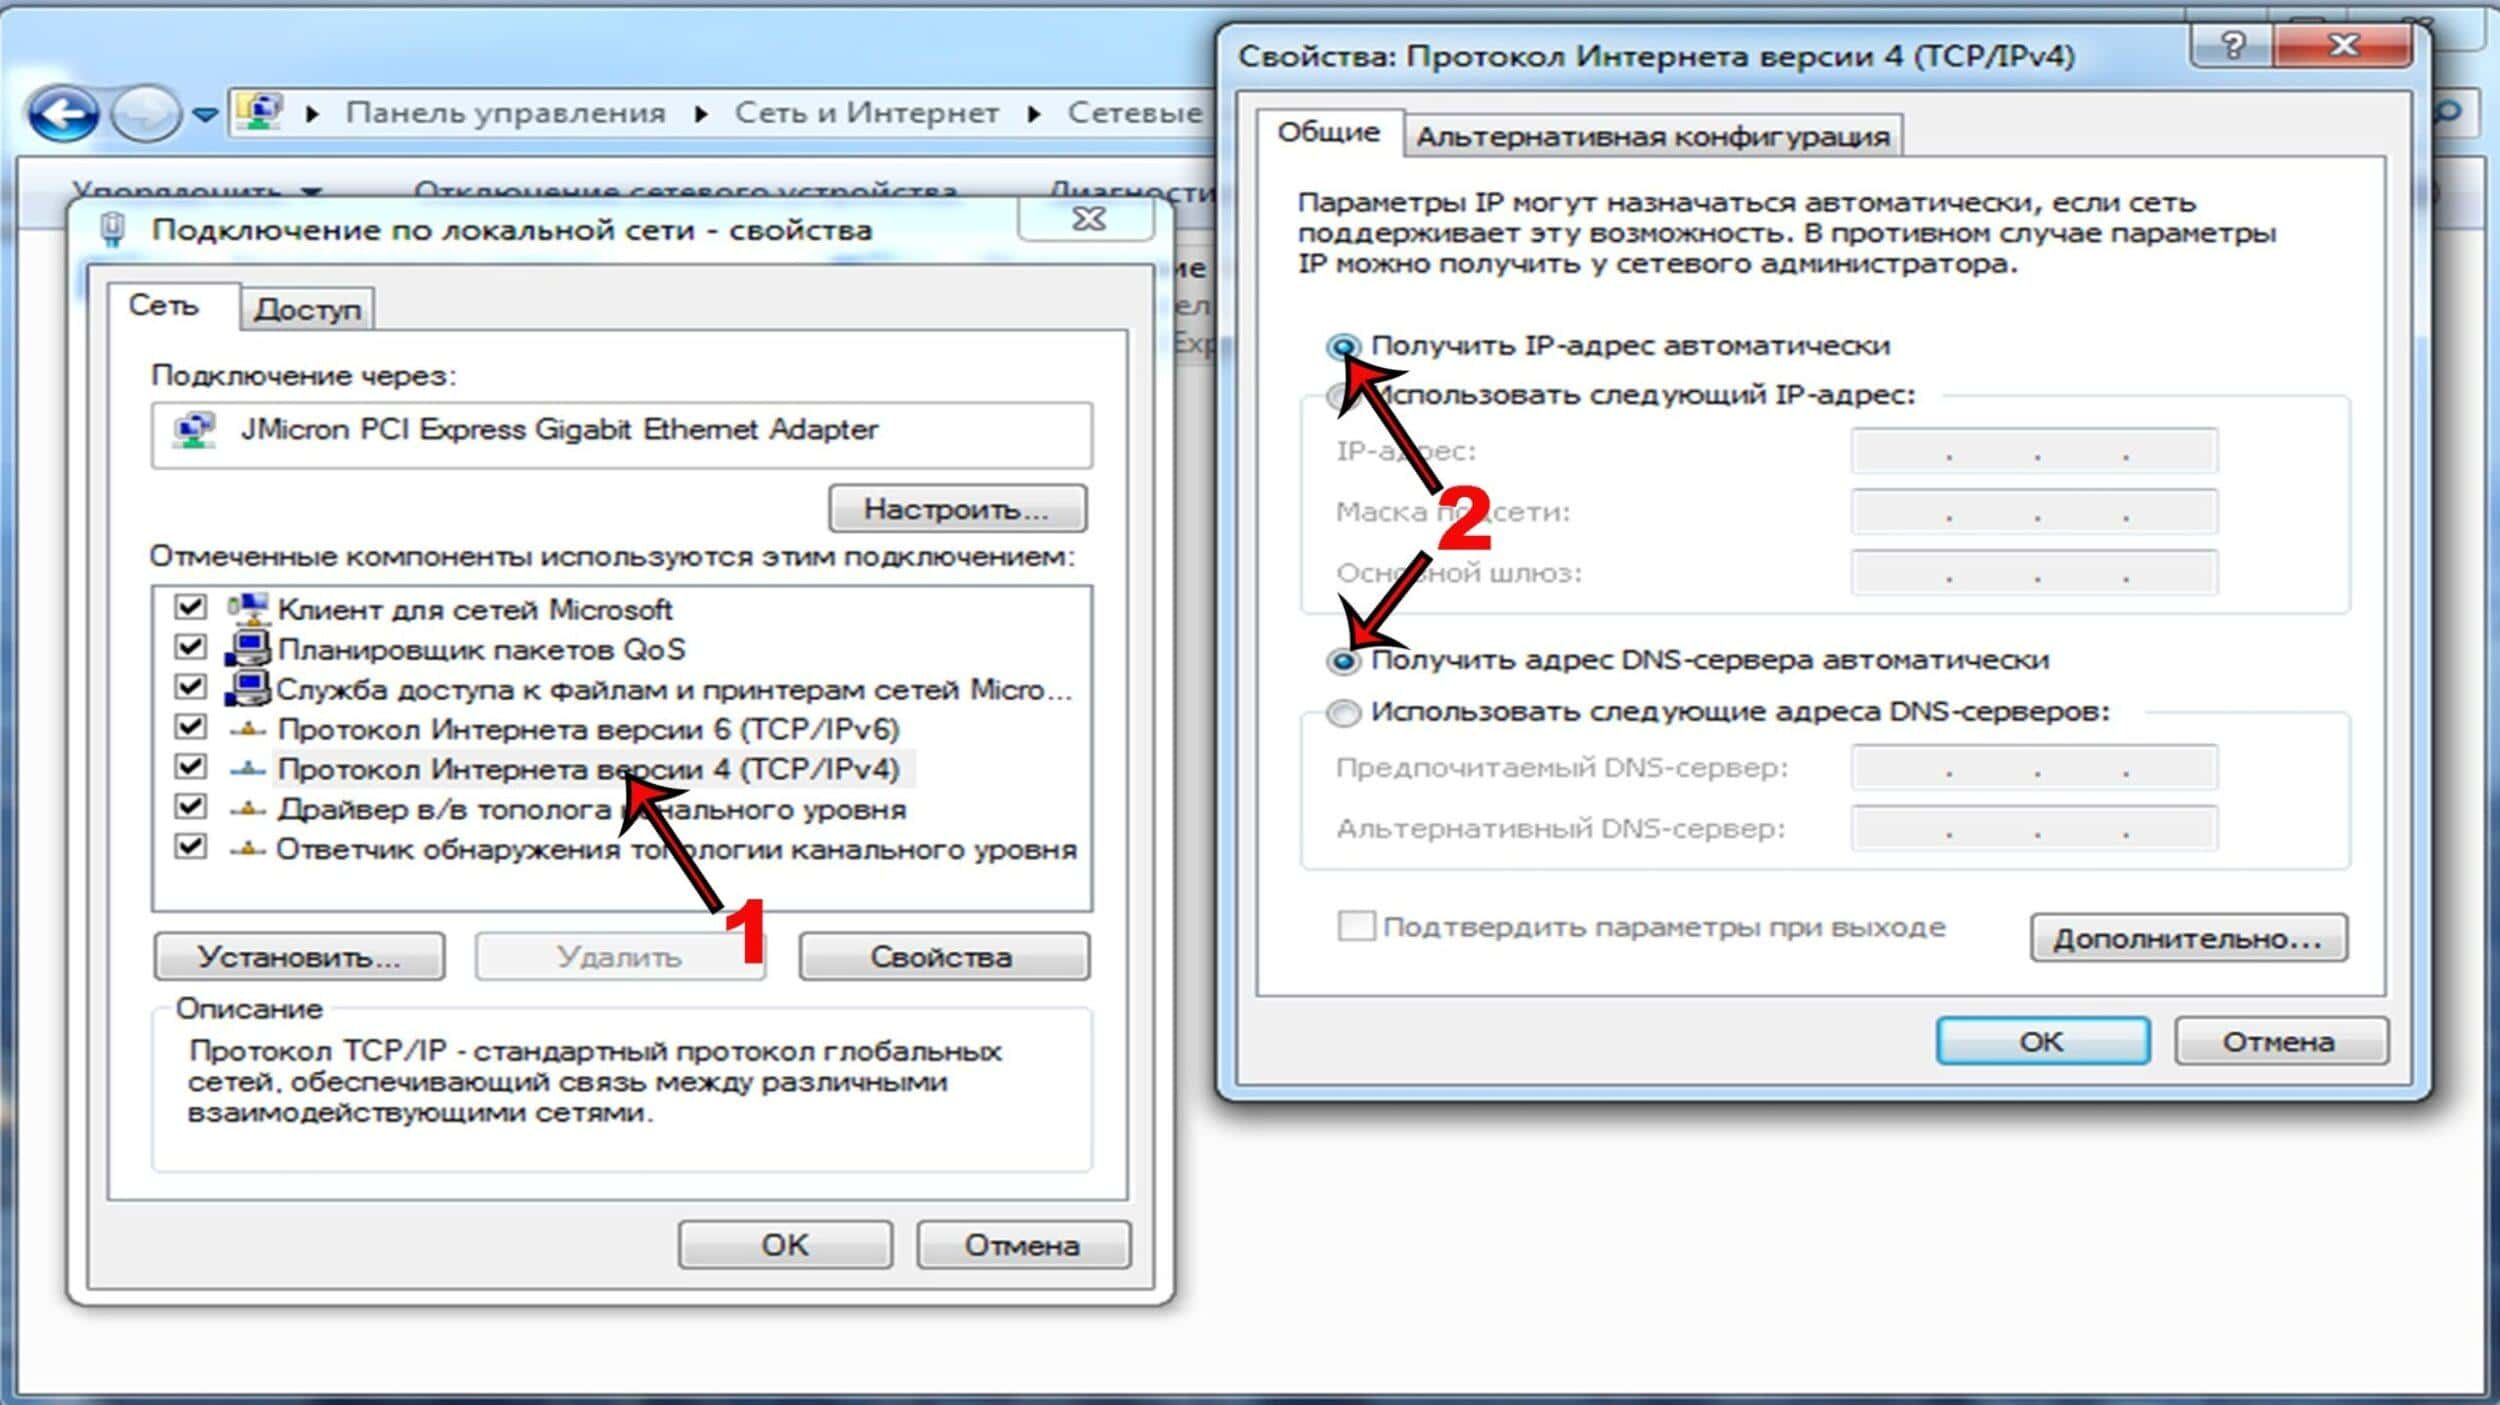Image resolution: width=2500 pixels, height=1405 pixels.
Task: Click the QoS Packet Scheduler icon
Action: coord(247,648)
